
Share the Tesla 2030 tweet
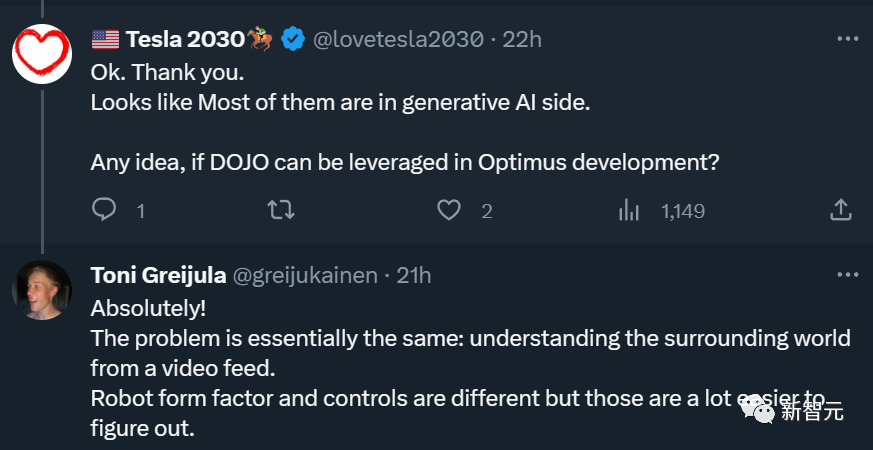(x=841, y=210)
